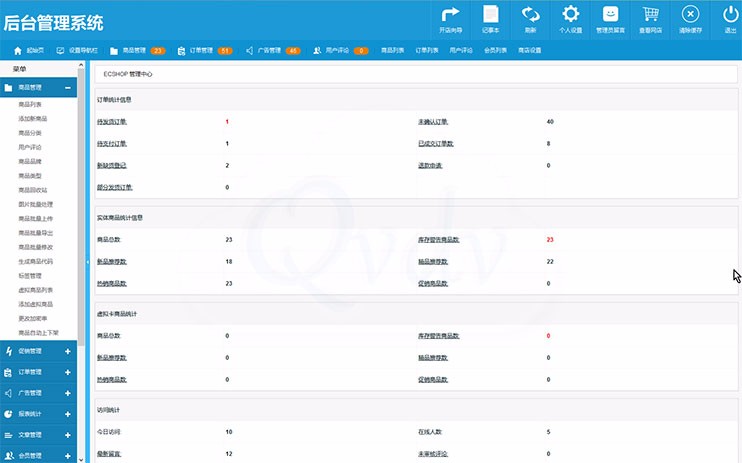Open 商品批量修改 in the sidebar
Viewport: 742px width, 463px height.
click(x=35, y=247)
